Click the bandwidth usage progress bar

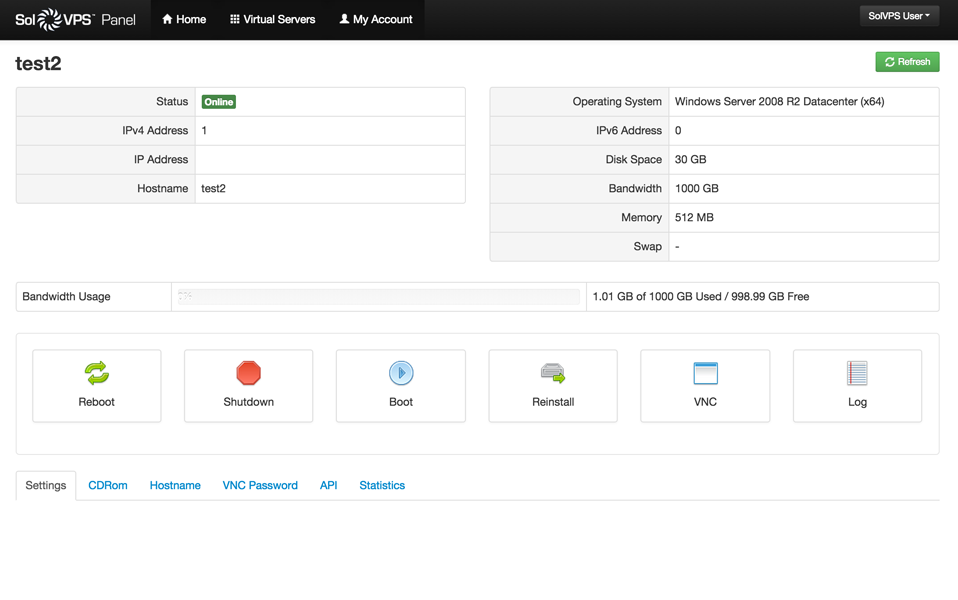[x=379, y=296]
